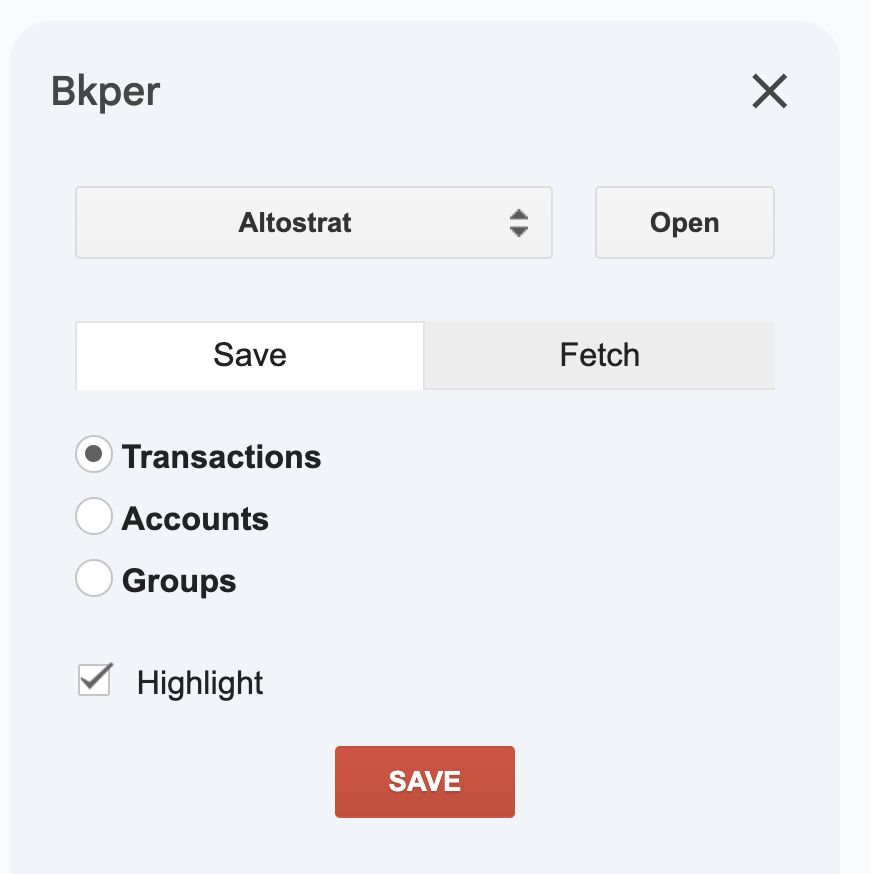Click the Highlight label text
This screenshot has width=870, height=874.
coord(199,682)
